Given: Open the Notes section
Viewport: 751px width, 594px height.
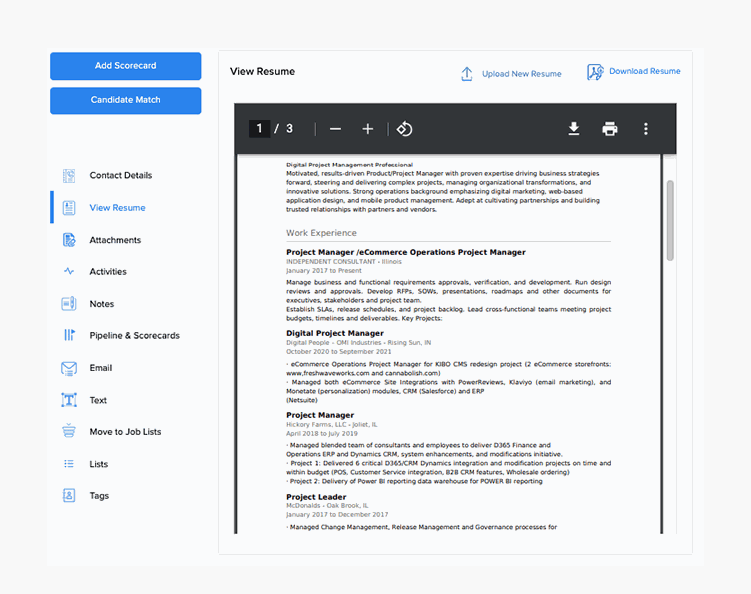Looking at the screenshot, I should (x=102, y=304).
